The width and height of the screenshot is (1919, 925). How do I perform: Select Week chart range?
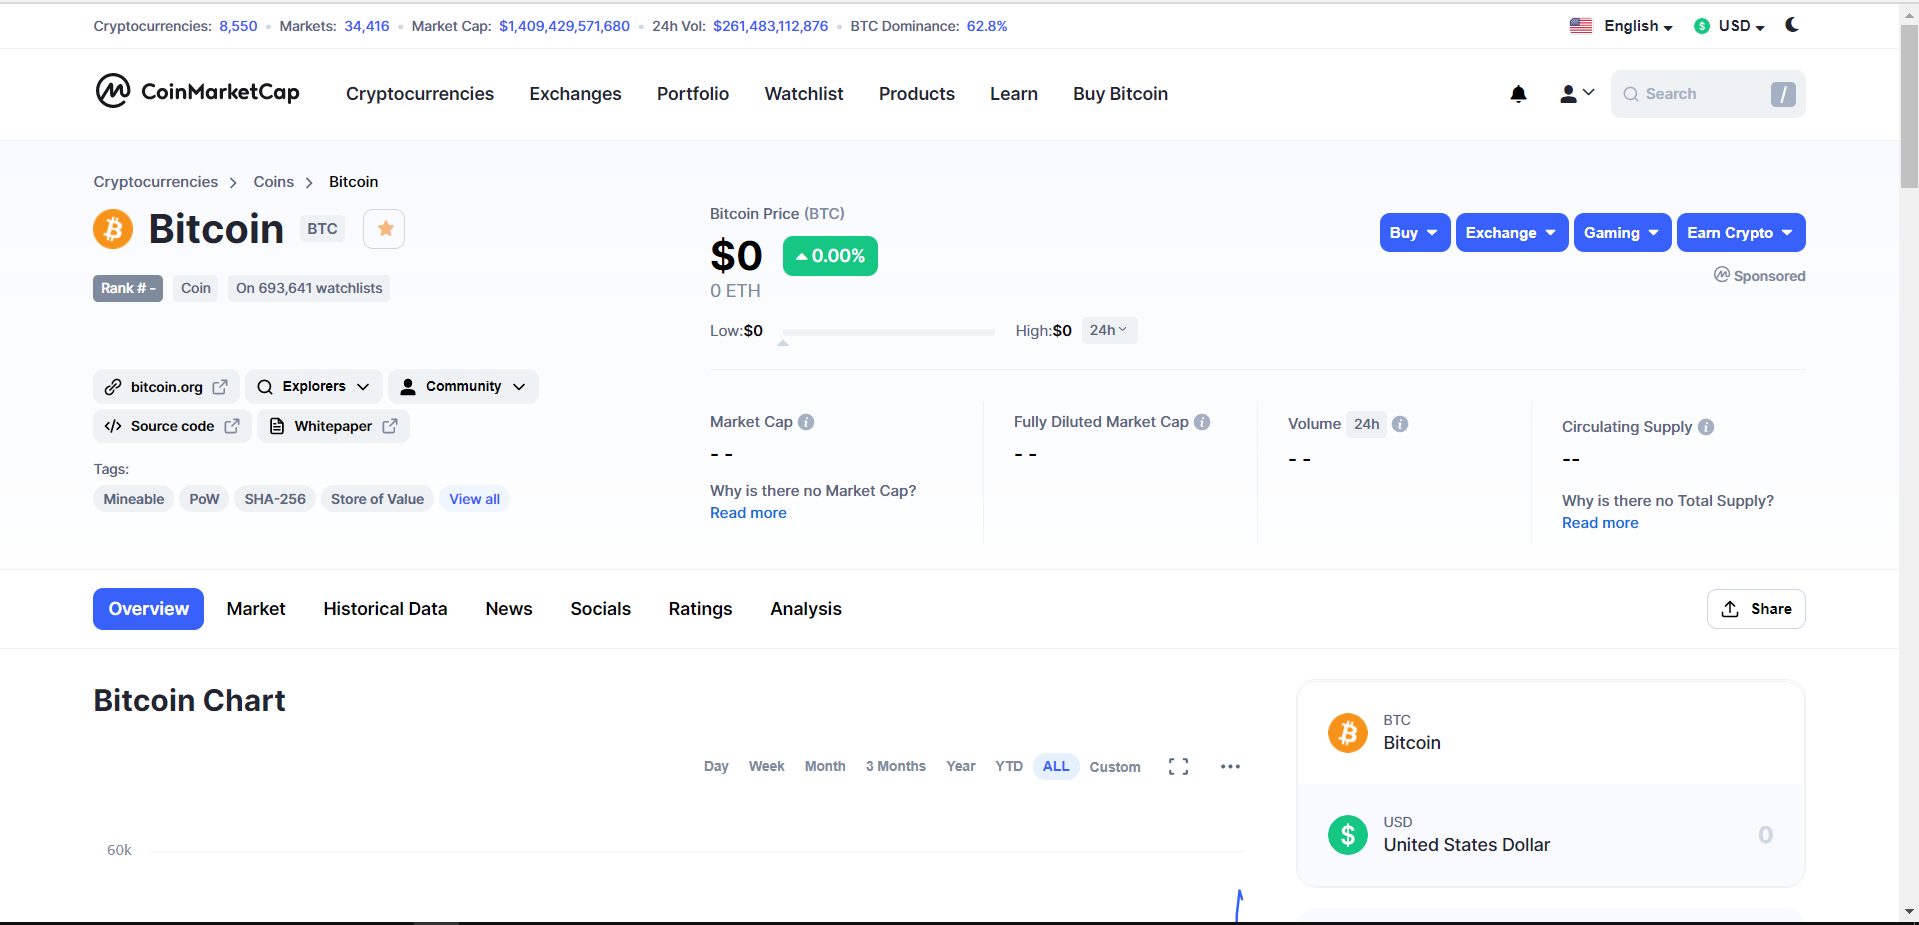pos(766,766)
